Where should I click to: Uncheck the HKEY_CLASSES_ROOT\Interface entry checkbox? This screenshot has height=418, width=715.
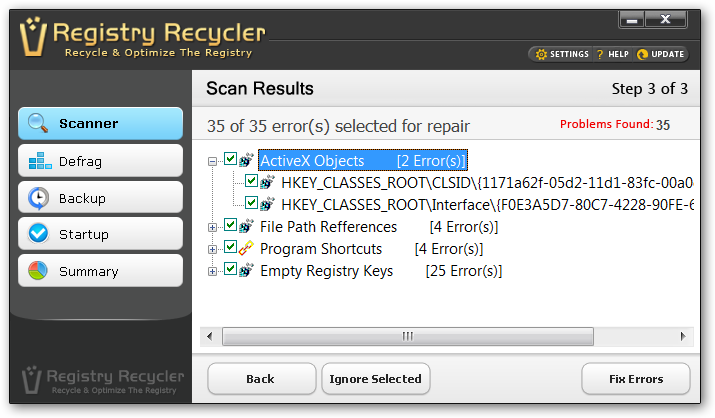click(x=251, y=202)
